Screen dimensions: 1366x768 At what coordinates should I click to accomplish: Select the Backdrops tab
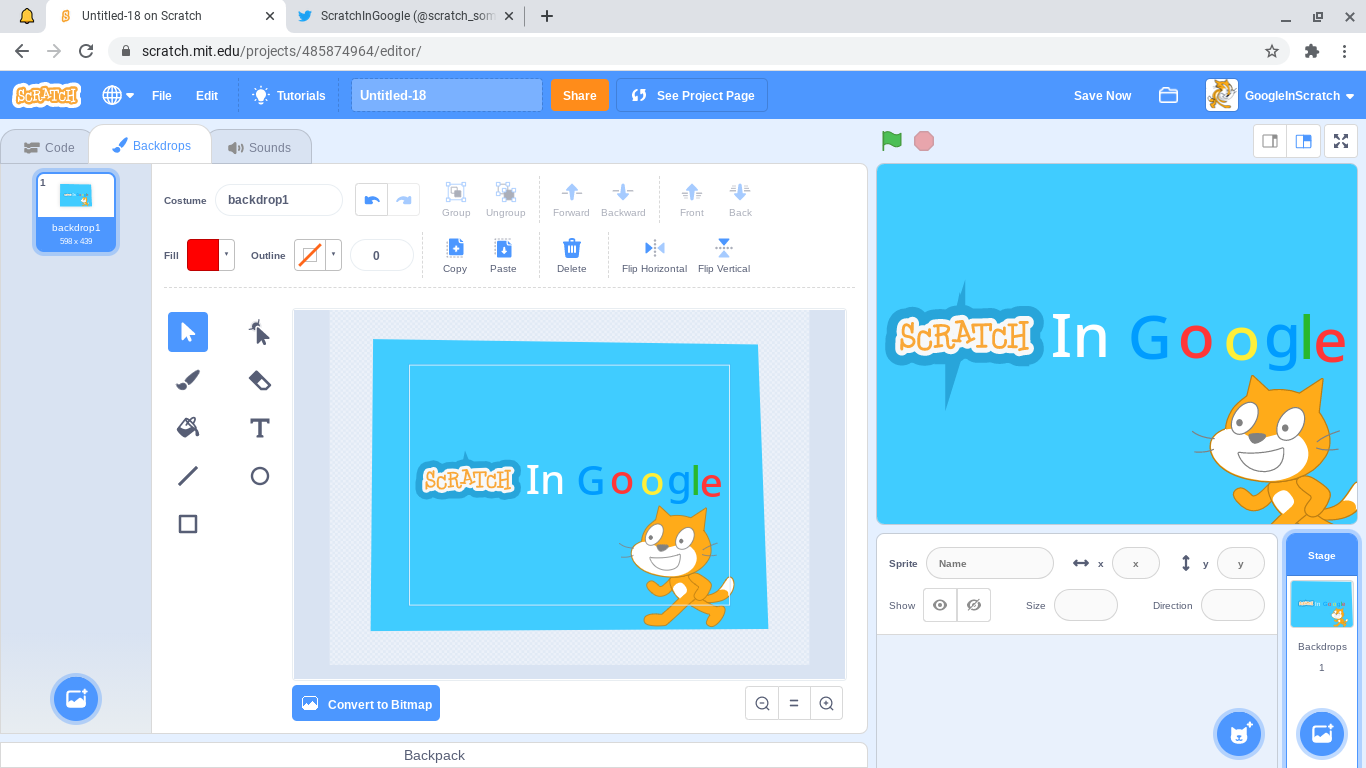[151, 145]
